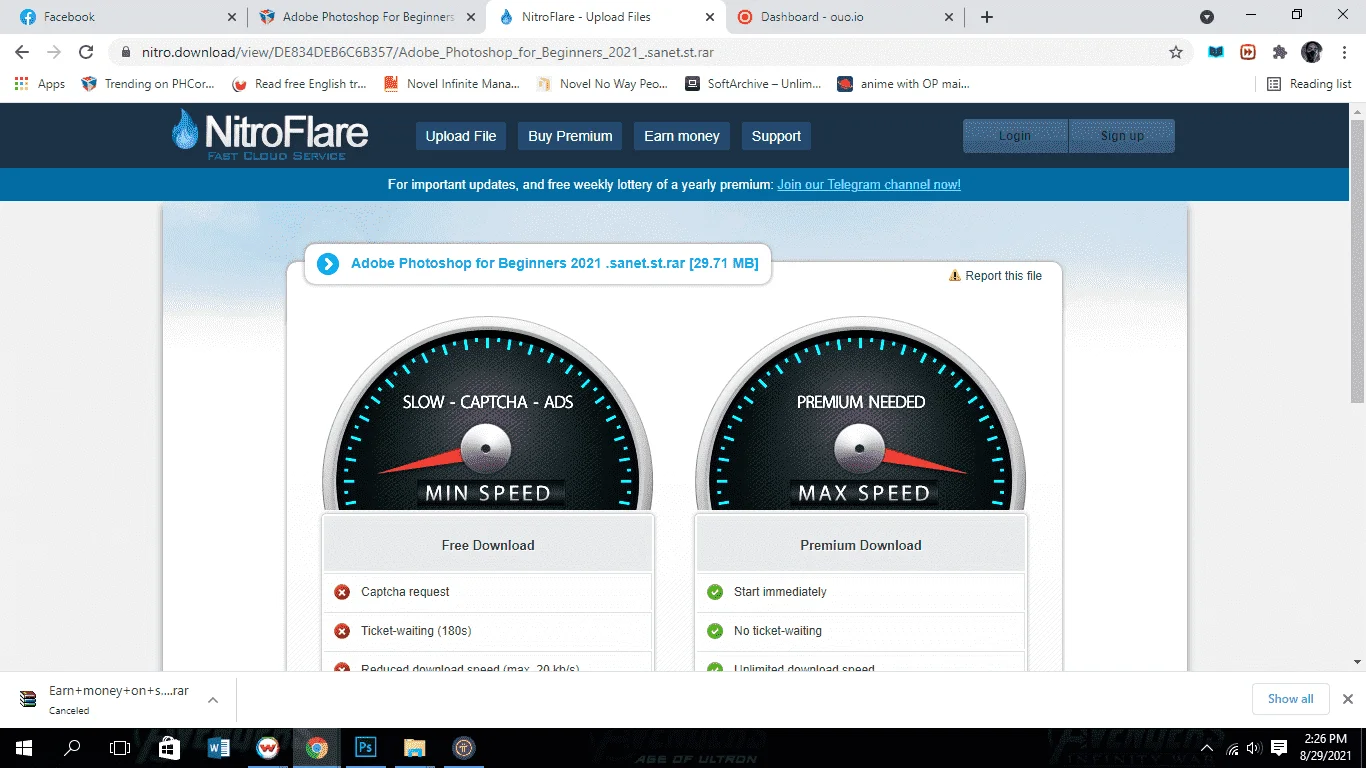Screen dimensions: 1366x768
Task: Open the Chrome profile avatar
Action: 1312,52
